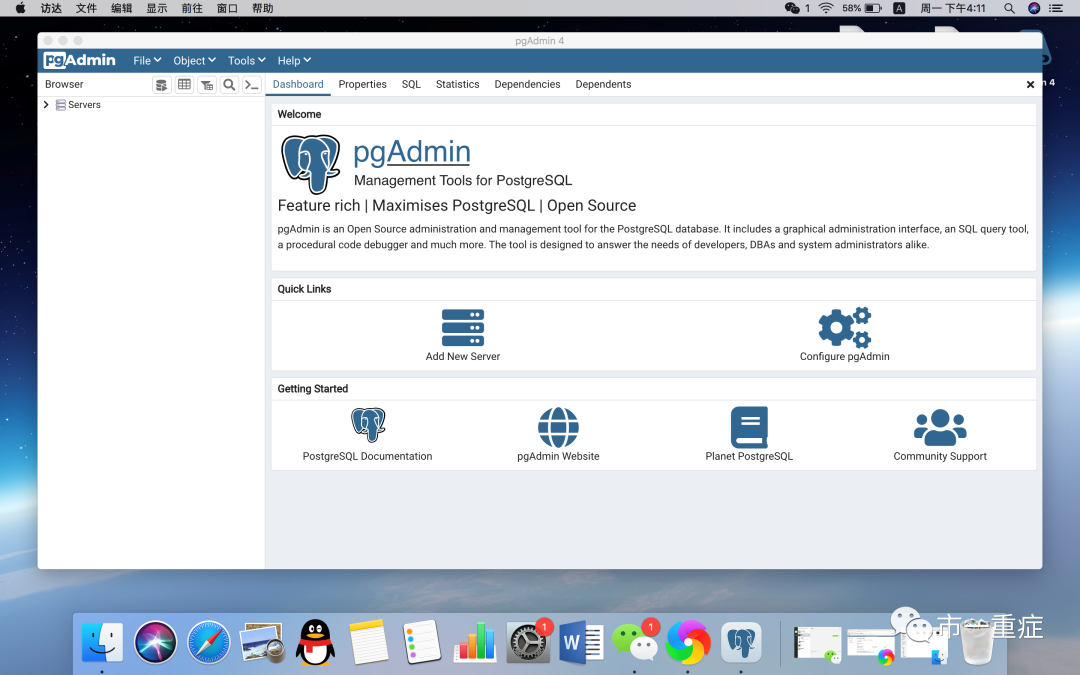The height and width of the screenshot is (675, 1080).
Task: Switch to the Dependencies tab
Action: click(x=528, y=84)
